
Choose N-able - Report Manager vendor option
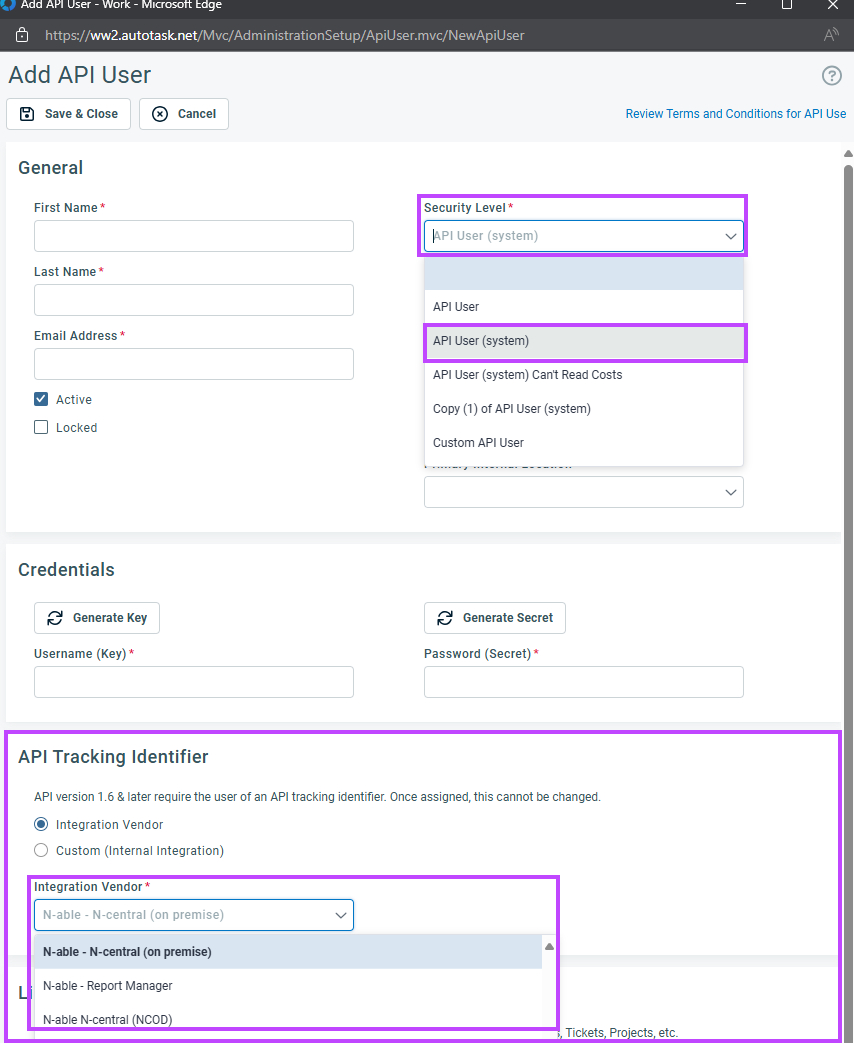click(108, 986)
